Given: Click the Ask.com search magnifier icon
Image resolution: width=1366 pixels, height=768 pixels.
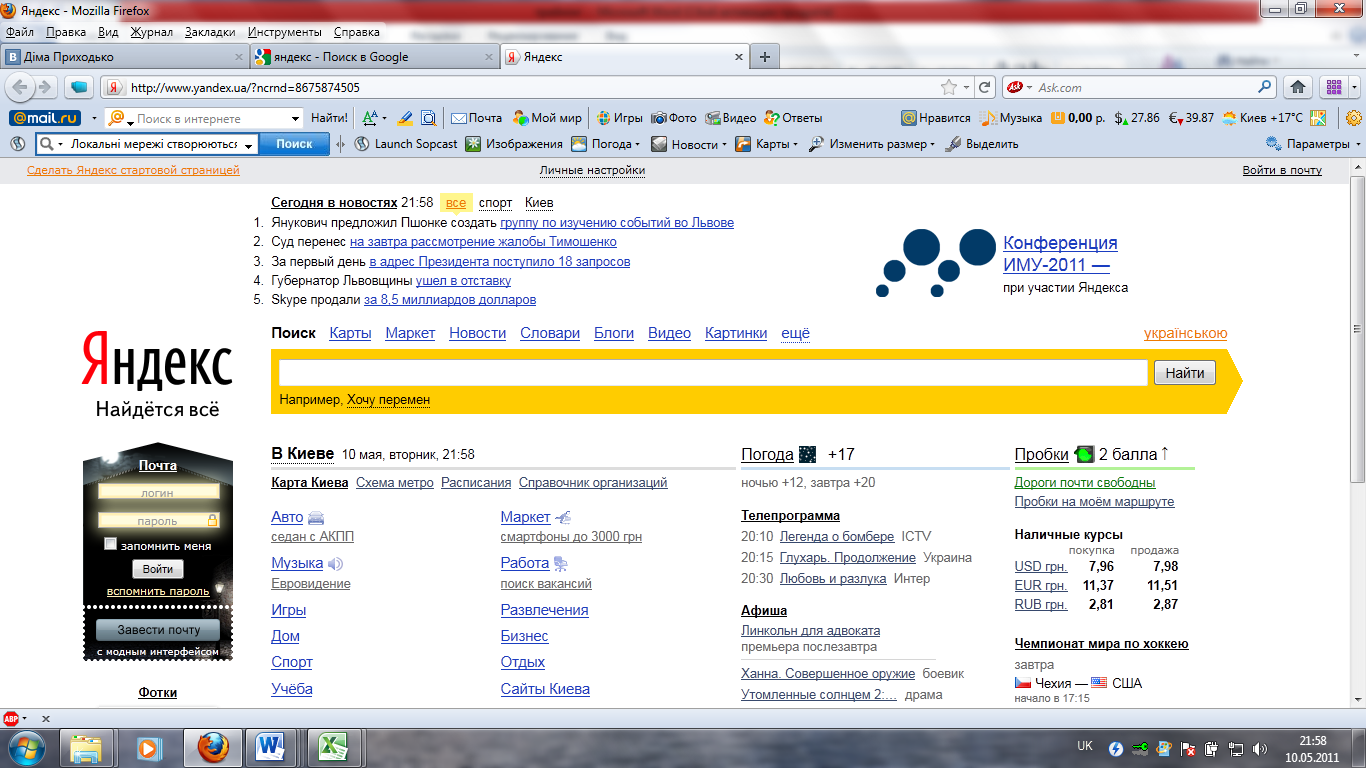Looking at the screenshot, I should (x=1265, y=87).
